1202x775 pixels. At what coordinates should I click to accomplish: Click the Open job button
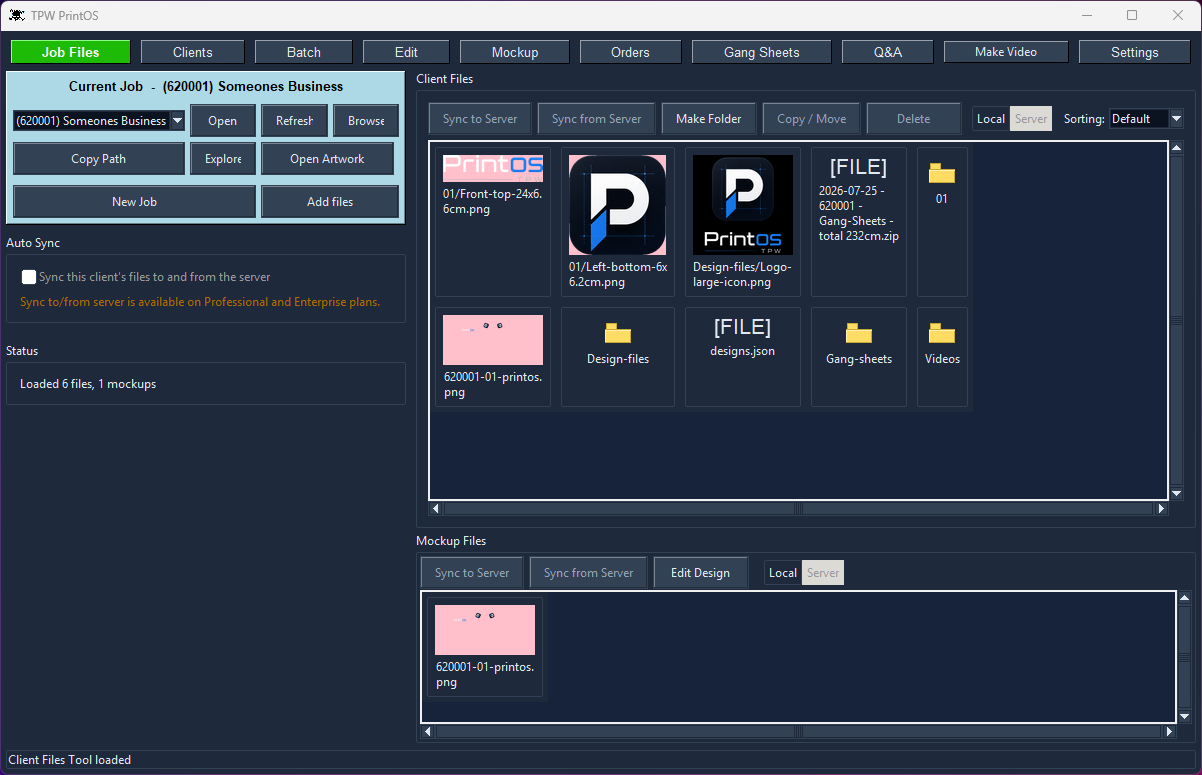[x=223, y=121]
